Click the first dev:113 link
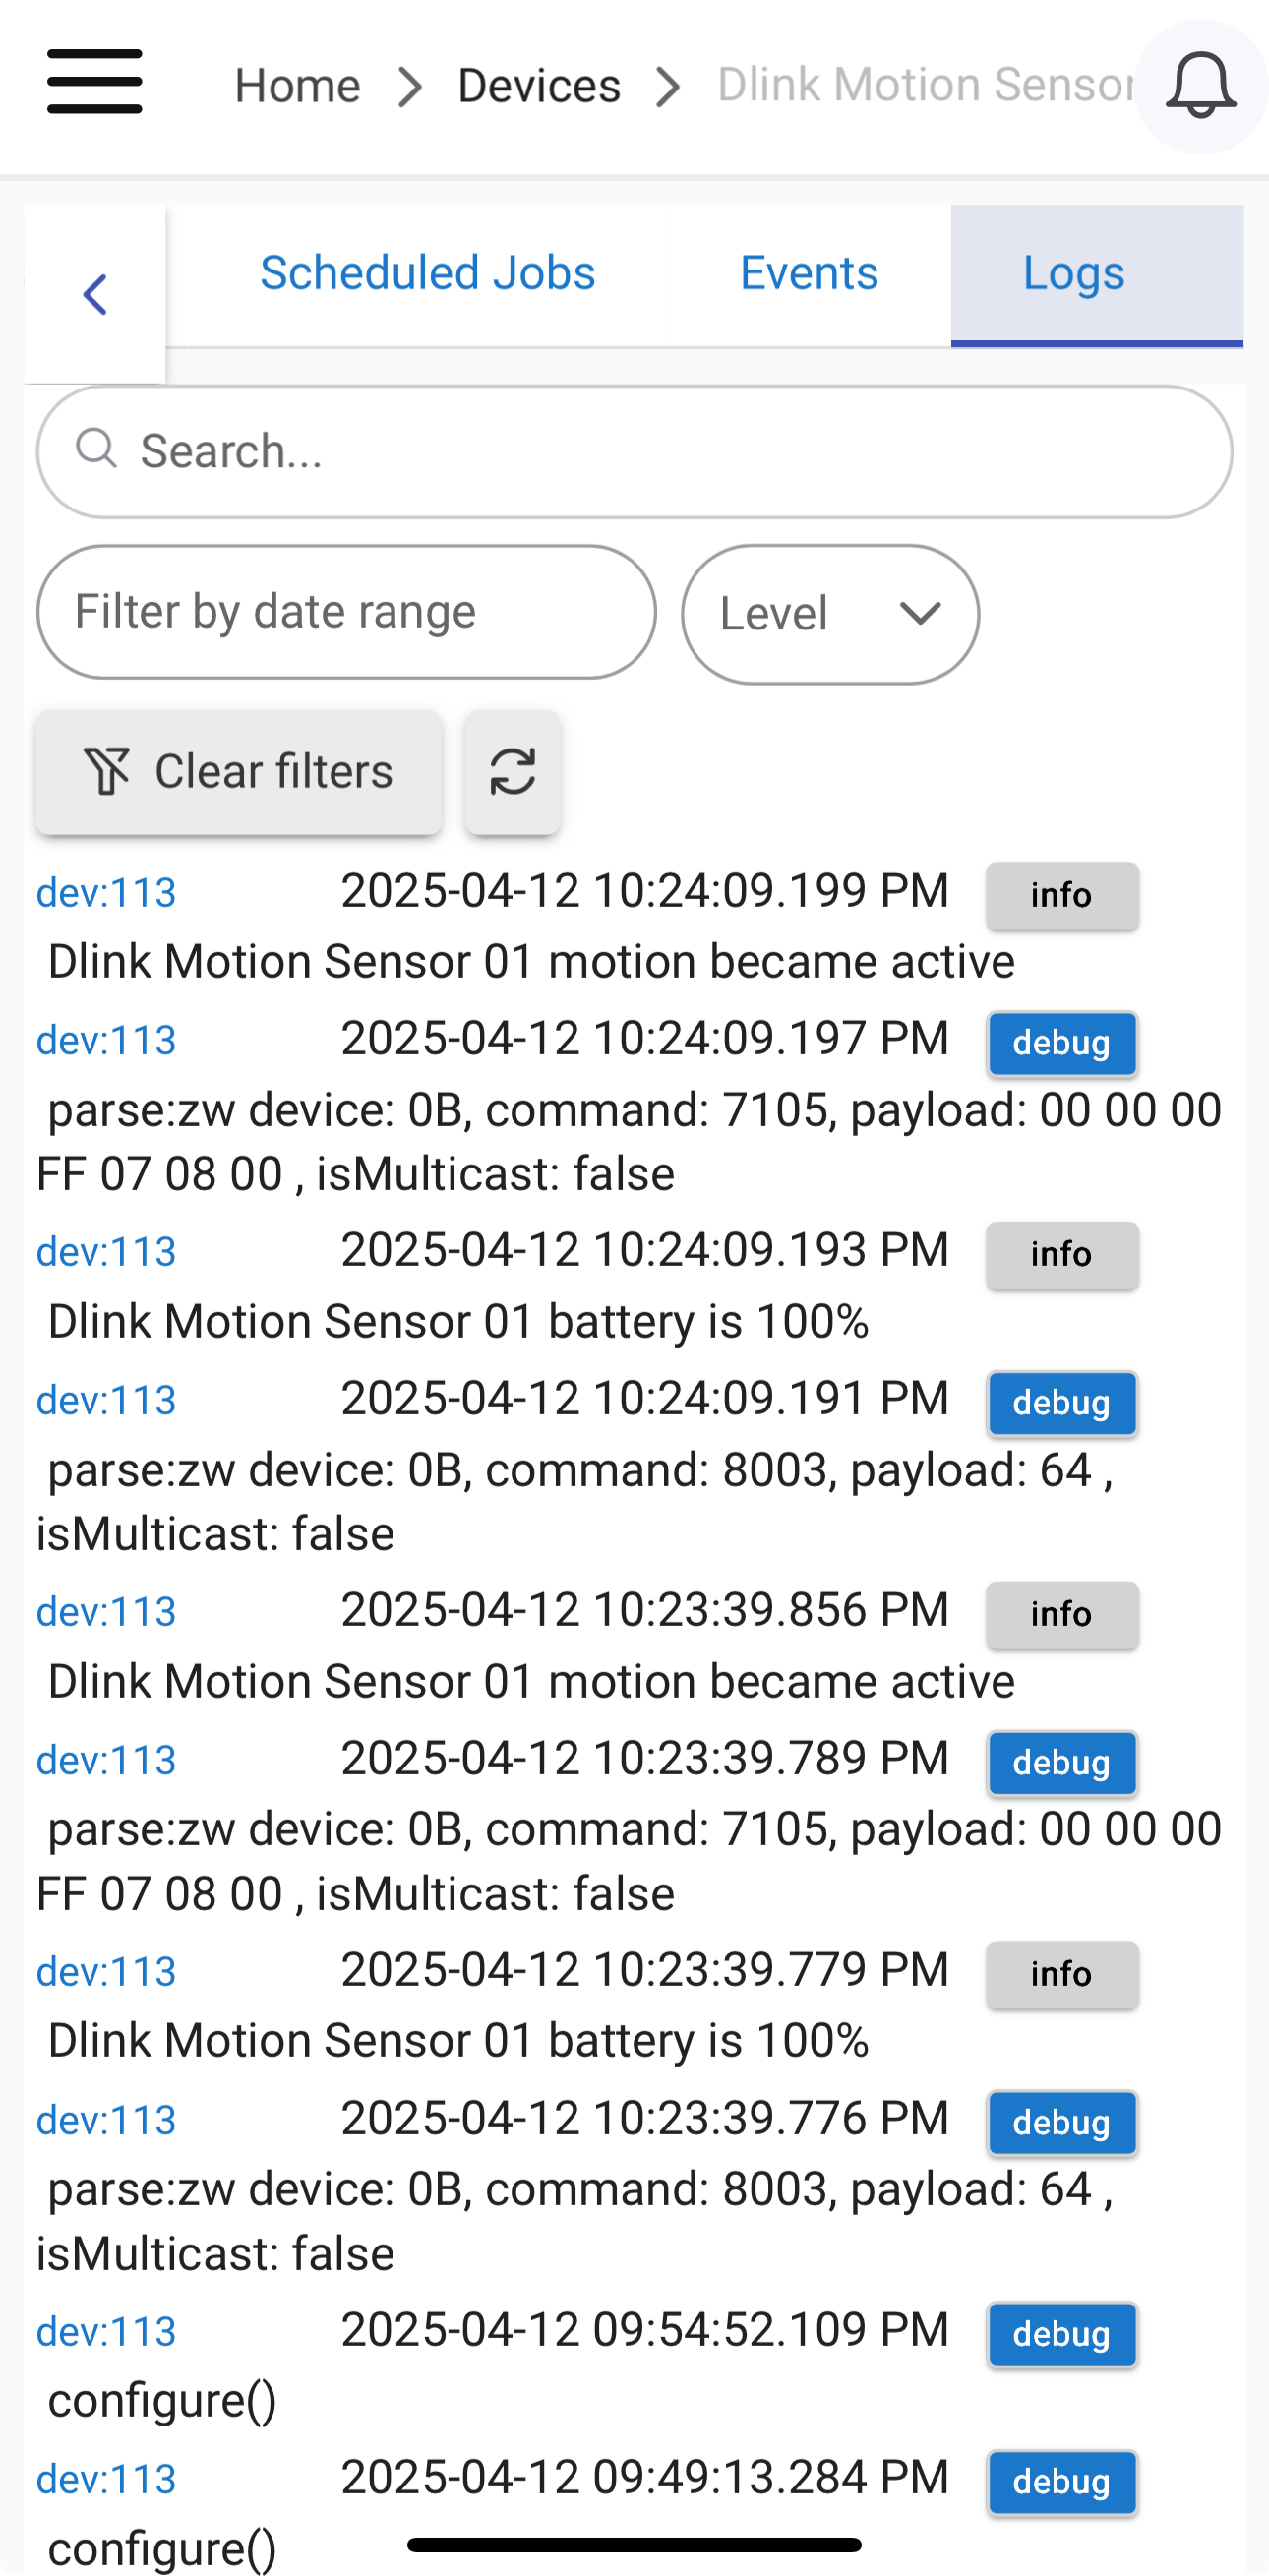The image size is (1269, 2576). (106, 893)
